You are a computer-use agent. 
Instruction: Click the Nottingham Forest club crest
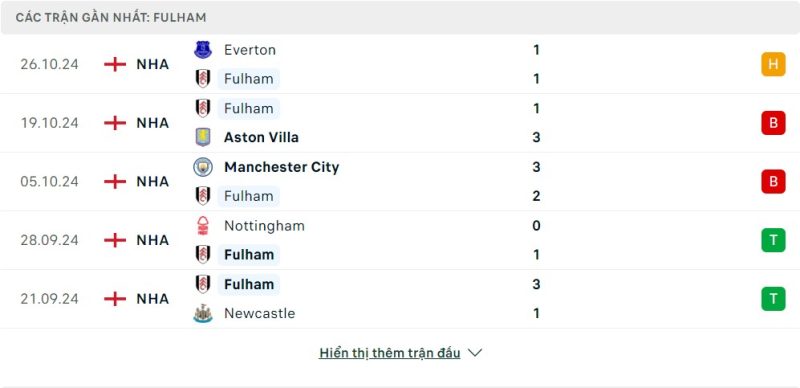[x=203, y=226]
